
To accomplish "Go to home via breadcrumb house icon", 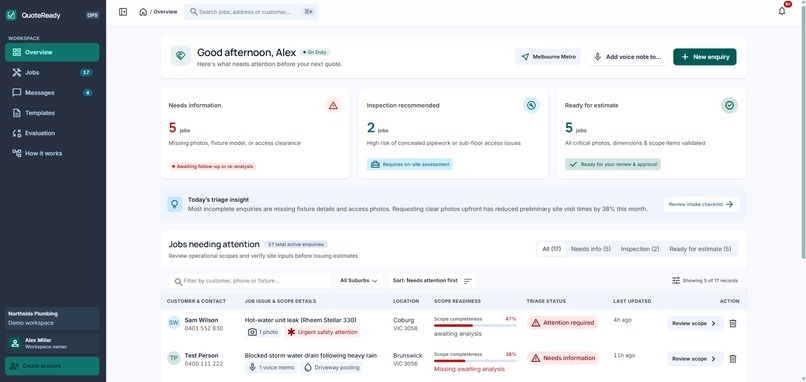I will pos(143,12).
